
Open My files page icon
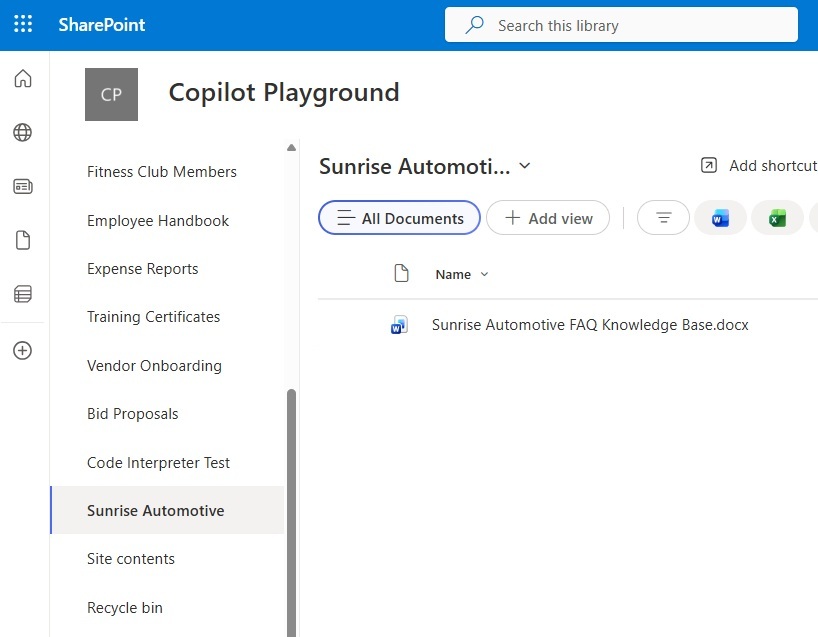[22, 240]
